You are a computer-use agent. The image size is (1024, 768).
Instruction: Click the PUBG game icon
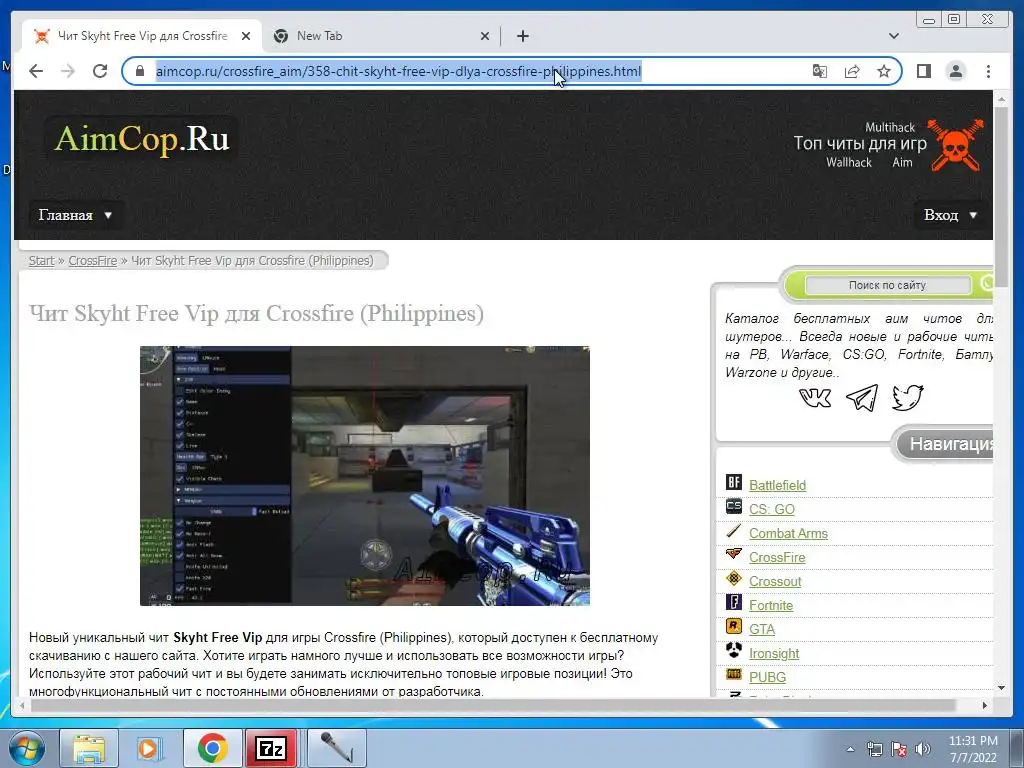[x=734, y=675]
